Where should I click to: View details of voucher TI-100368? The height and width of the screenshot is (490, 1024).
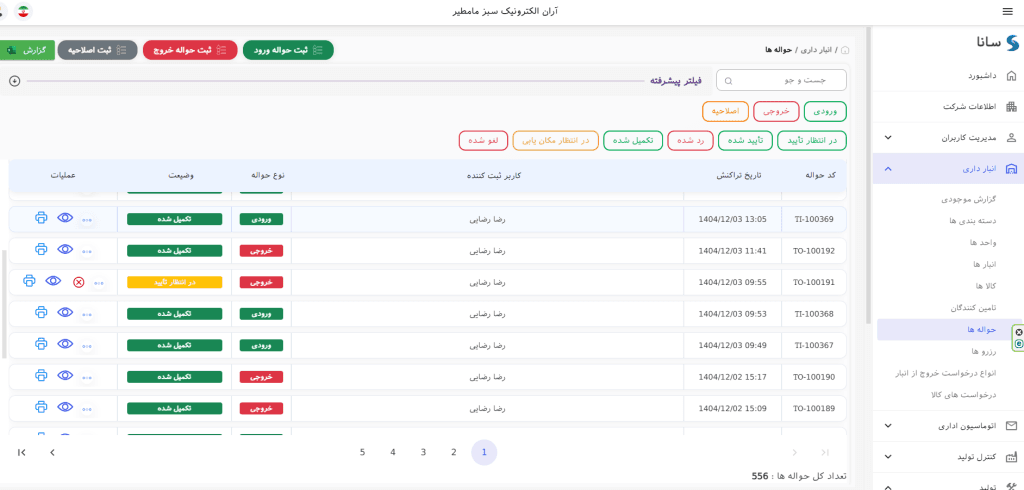65,312
